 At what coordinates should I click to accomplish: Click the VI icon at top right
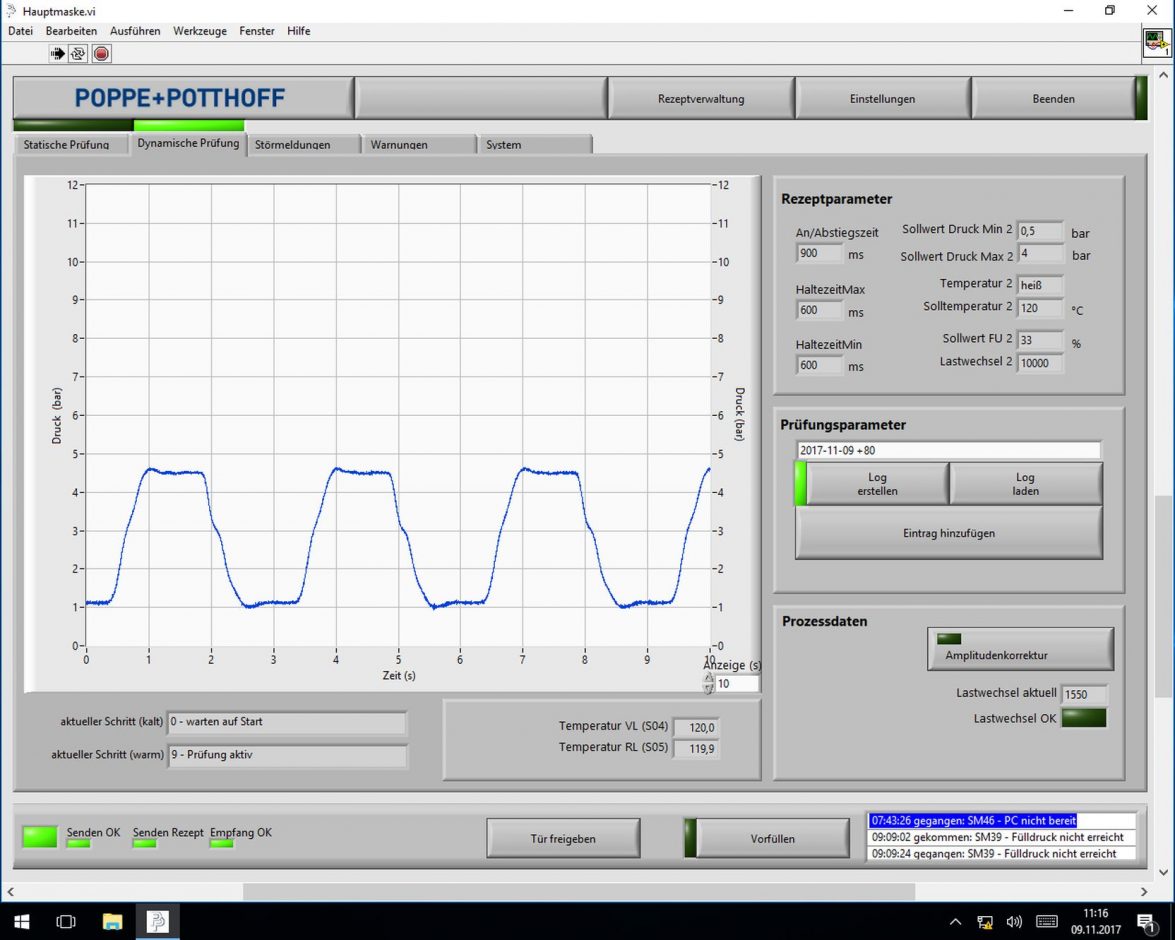(x=1156, y=42)
